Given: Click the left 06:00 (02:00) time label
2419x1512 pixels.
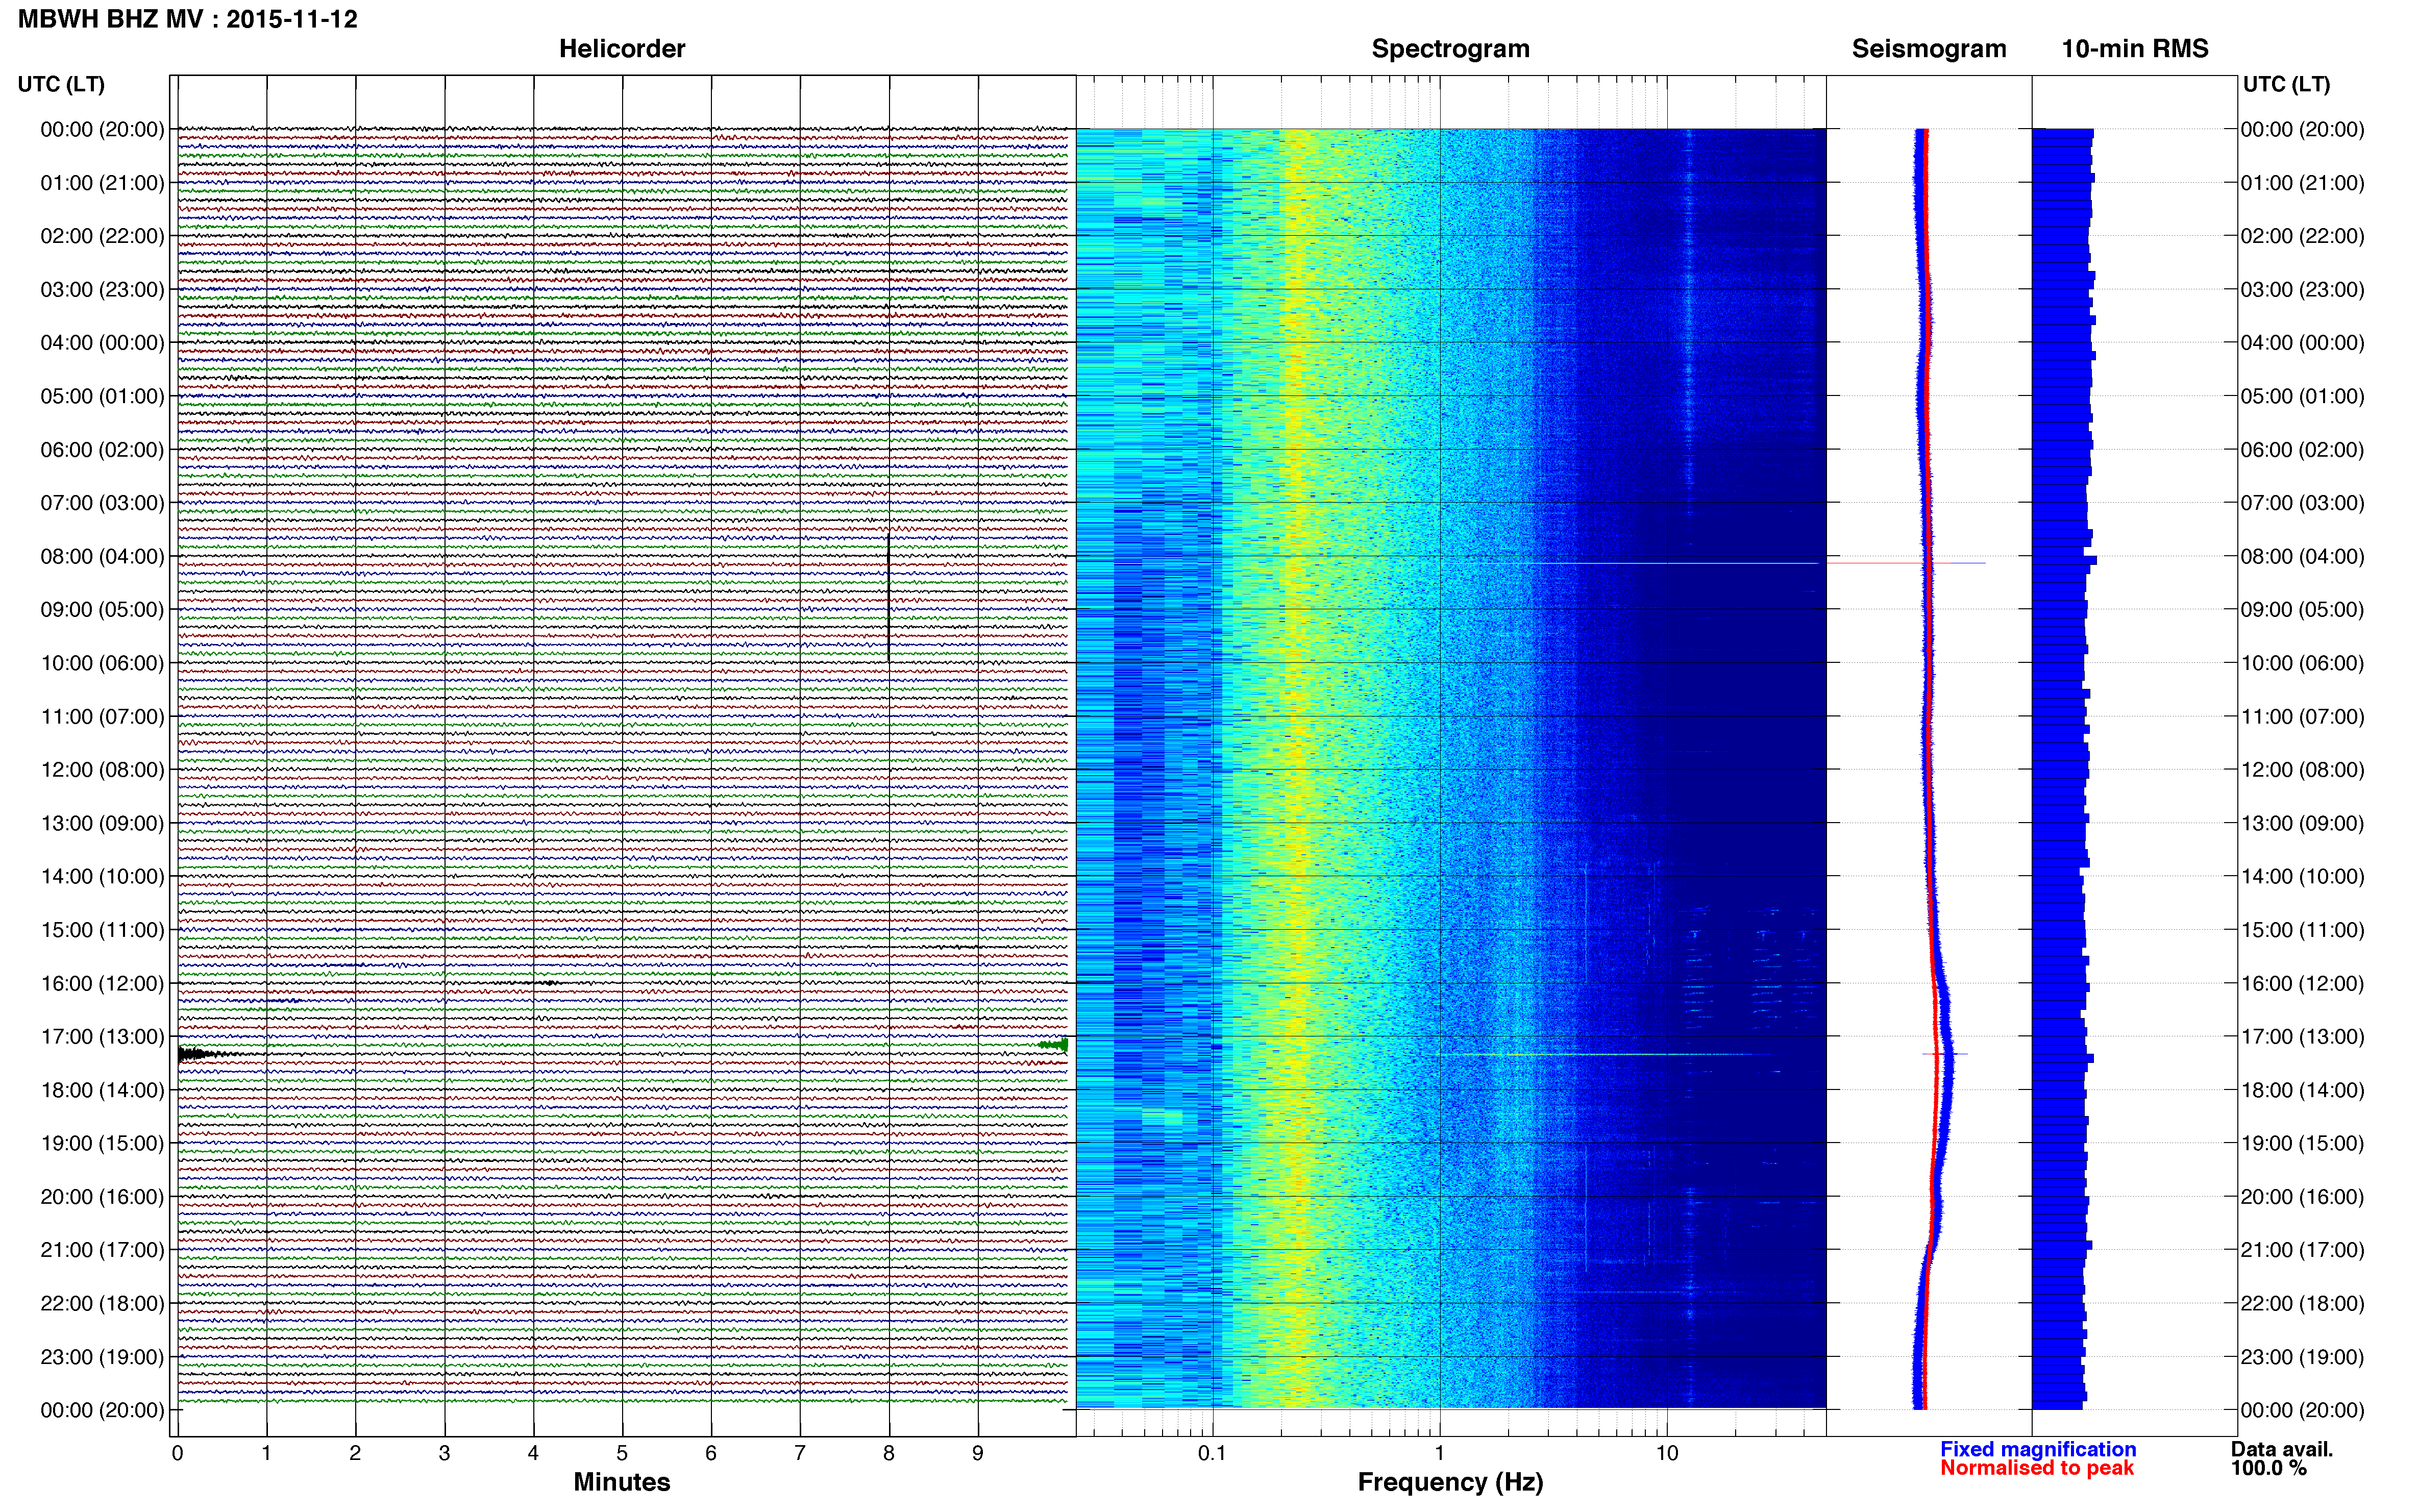Looking at the screenshot, I should 102,450.
